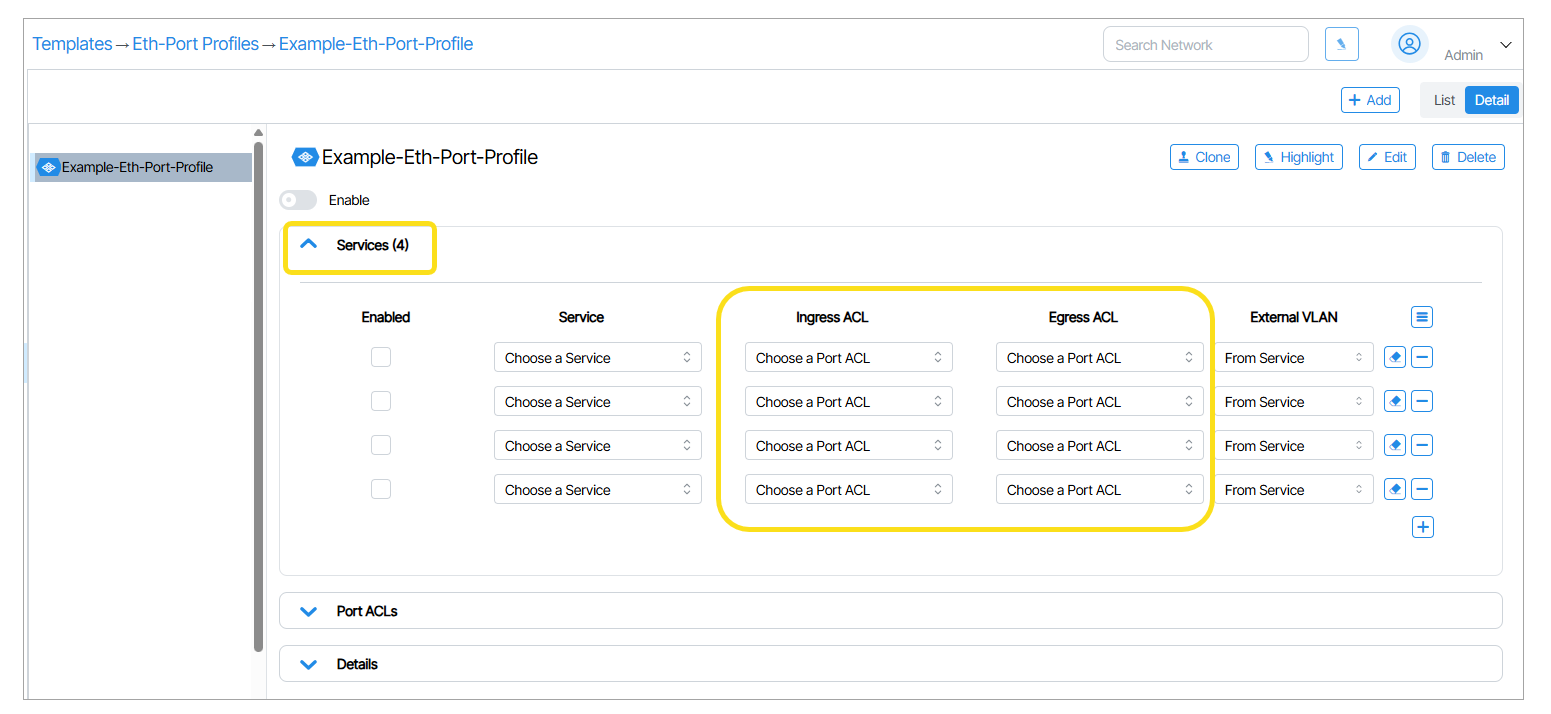This screenshot has height=714, width=1551.
Task: Click the Admin user avatar icon
Action: pyautogui.click(x=1409, y=44)
